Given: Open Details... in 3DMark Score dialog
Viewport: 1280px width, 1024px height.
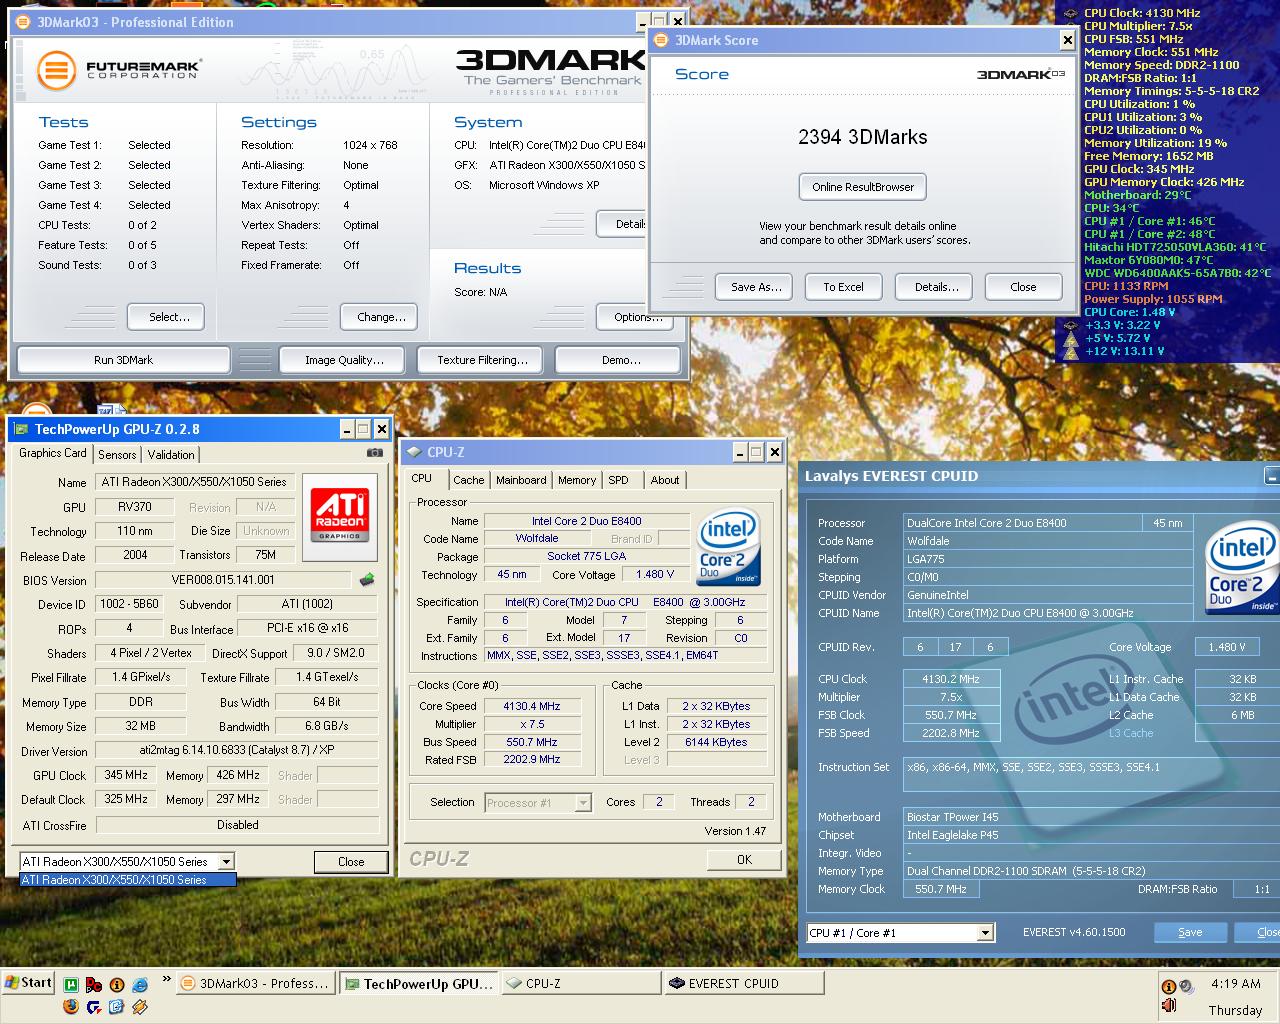Looking at the screenshot, I should (936, 287).
